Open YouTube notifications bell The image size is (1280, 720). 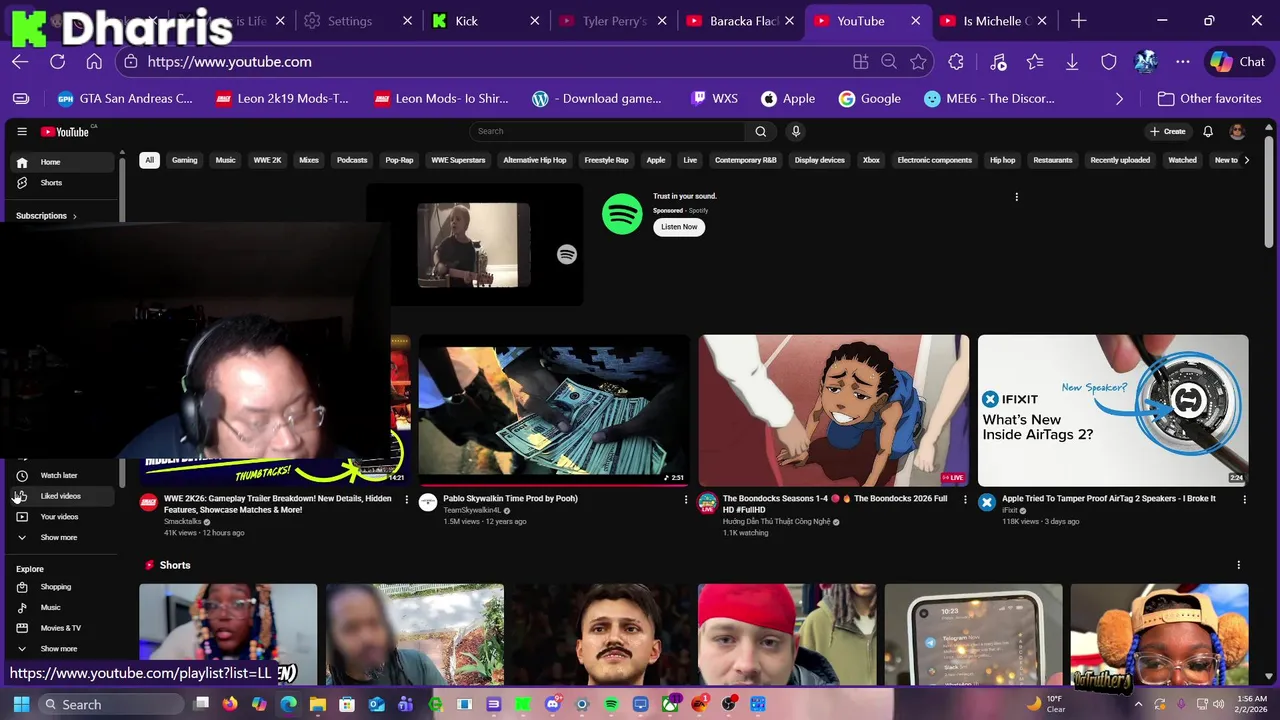click(1208, 131)
